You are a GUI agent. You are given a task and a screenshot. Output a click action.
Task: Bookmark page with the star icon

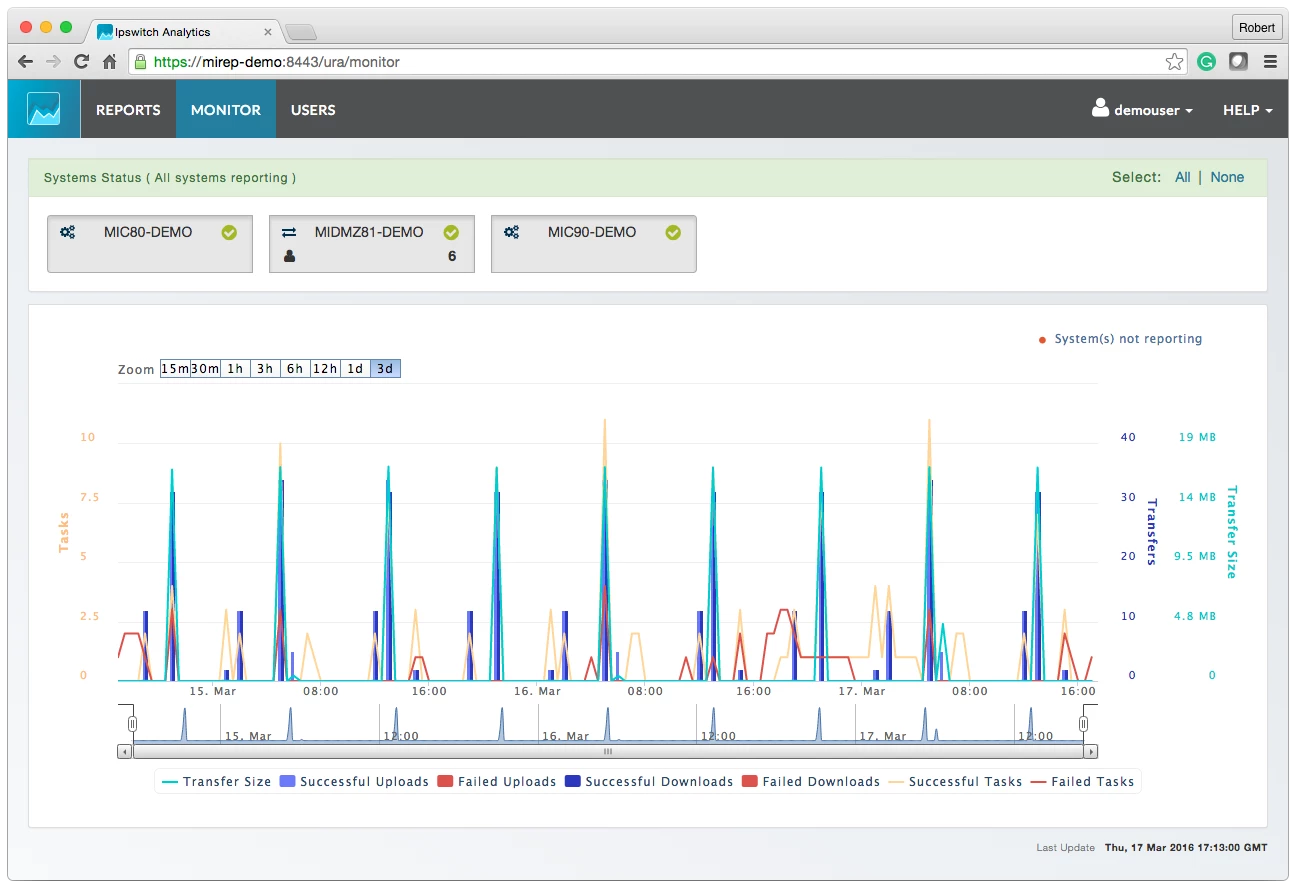pyautogui.click(x=1174, y=62)
